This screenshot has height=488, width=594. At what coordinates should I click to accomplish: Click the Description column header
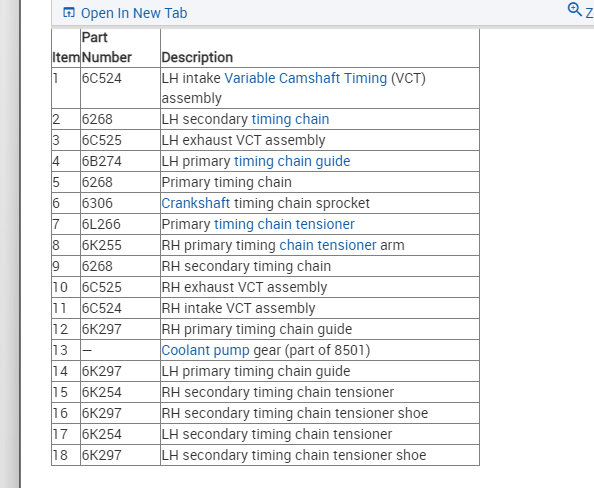click(197, 57)
